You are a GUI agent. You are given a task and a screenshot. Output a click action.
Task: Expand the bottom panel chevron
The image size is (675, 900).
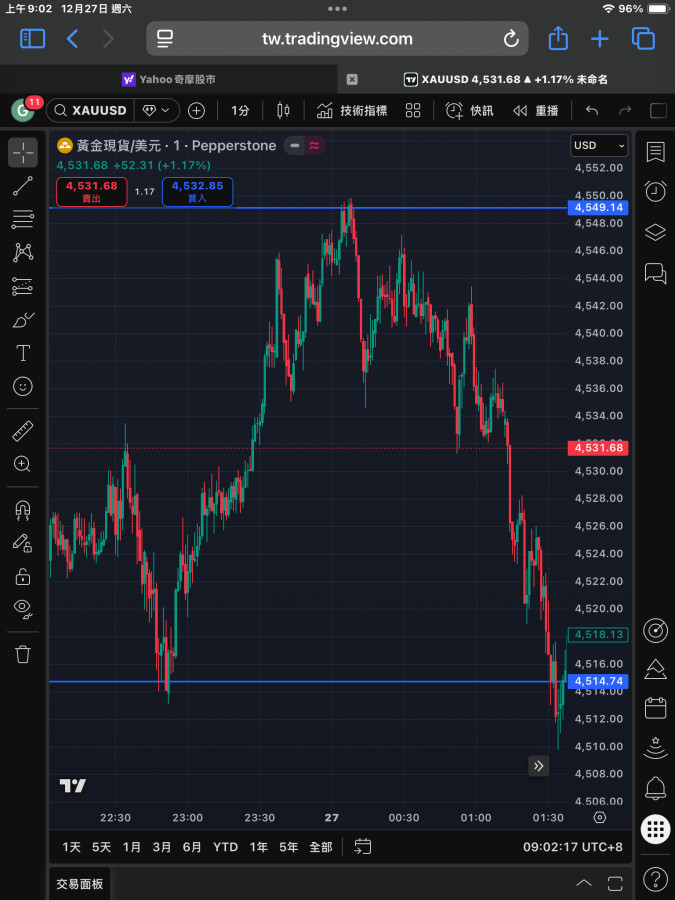584,883
